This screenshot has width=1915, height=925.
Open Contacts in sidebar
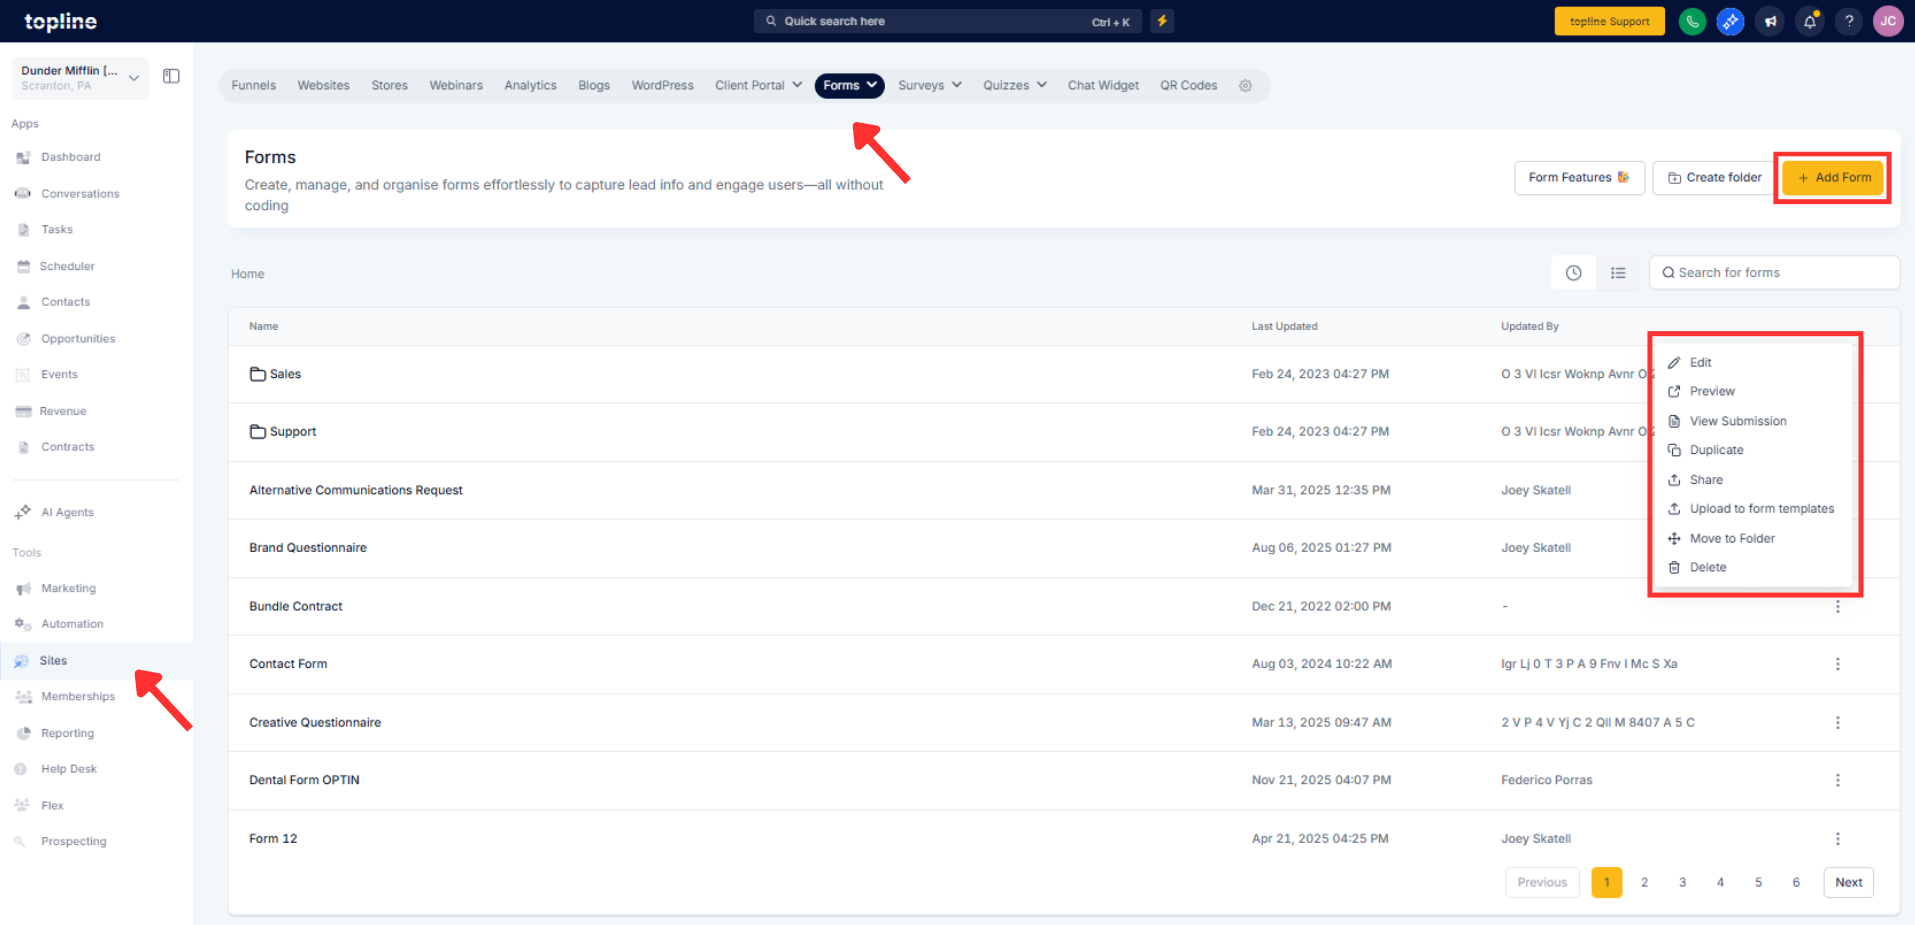(65, 302)
